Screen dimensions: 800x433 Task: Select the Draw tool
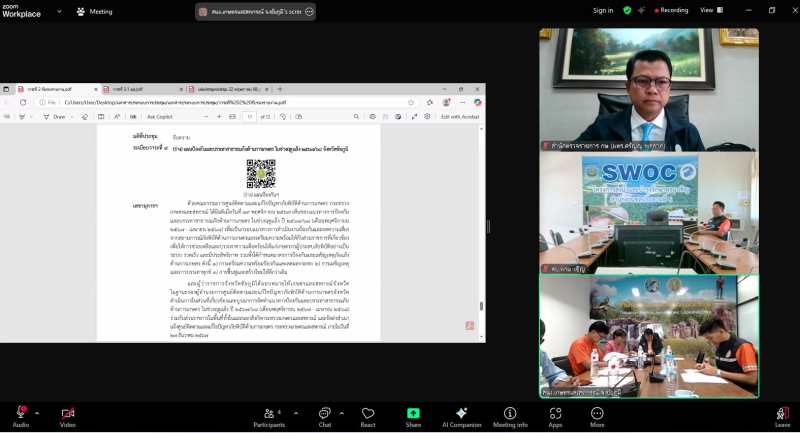click(54, 117)
